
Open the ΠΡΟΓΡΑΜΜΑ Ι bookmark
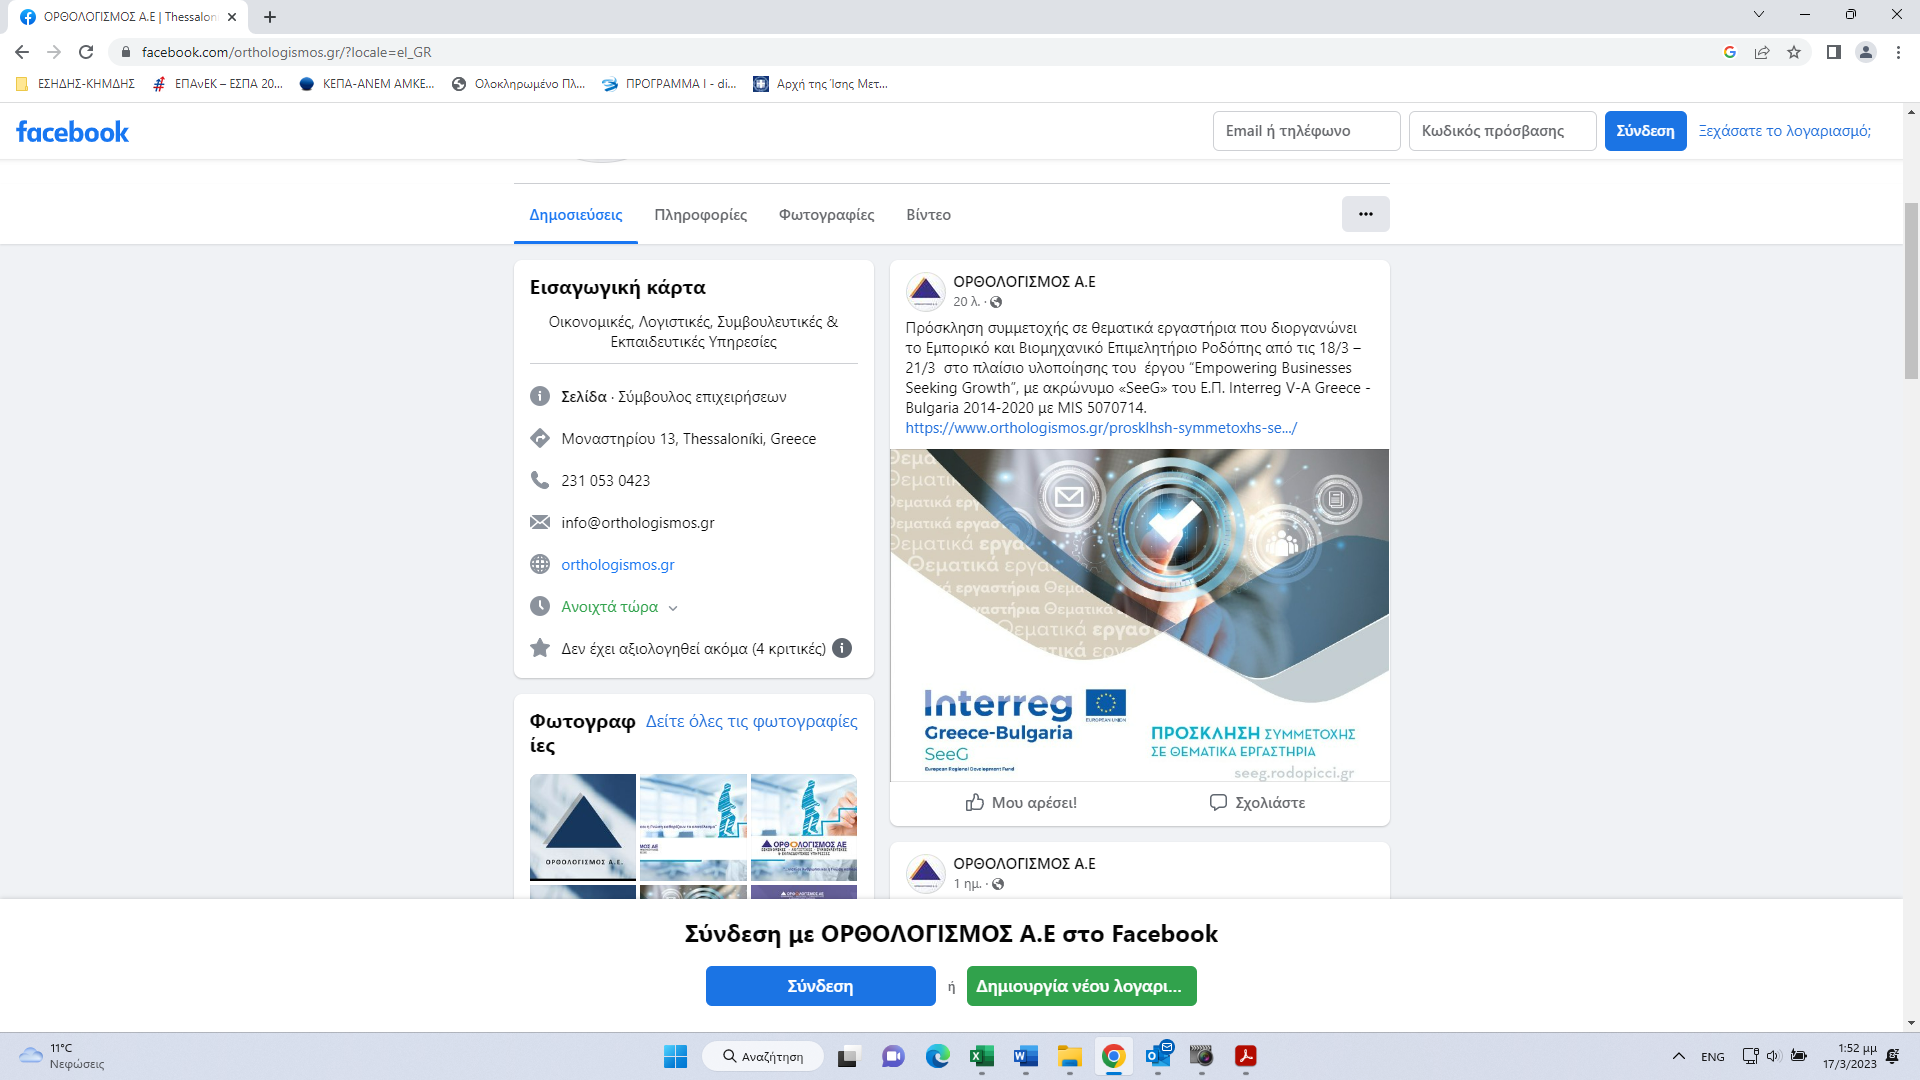(x=668, y=84)
